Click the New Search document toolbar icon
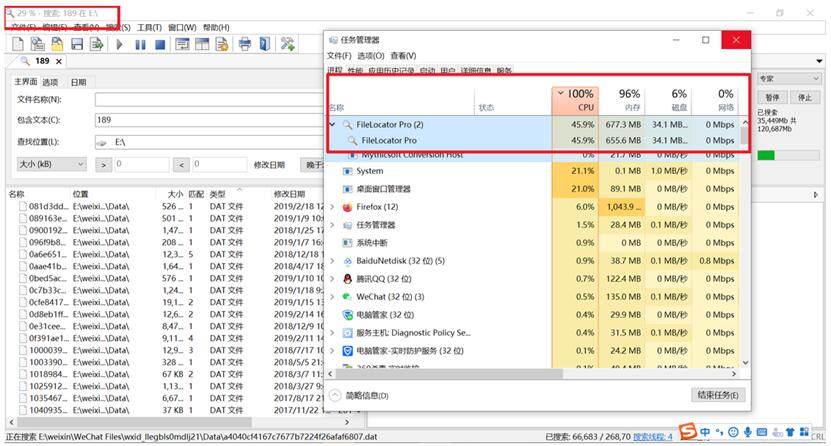The height and width of the screenshot is (446, 831). (17, 44)
